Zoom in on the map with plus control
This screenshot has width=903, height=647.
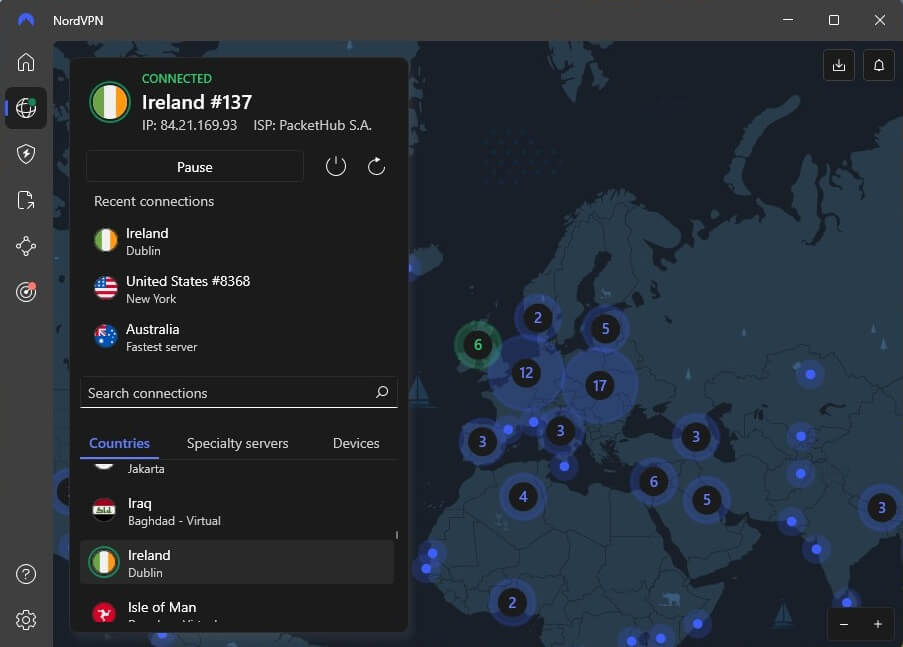[x=876, y=624]
